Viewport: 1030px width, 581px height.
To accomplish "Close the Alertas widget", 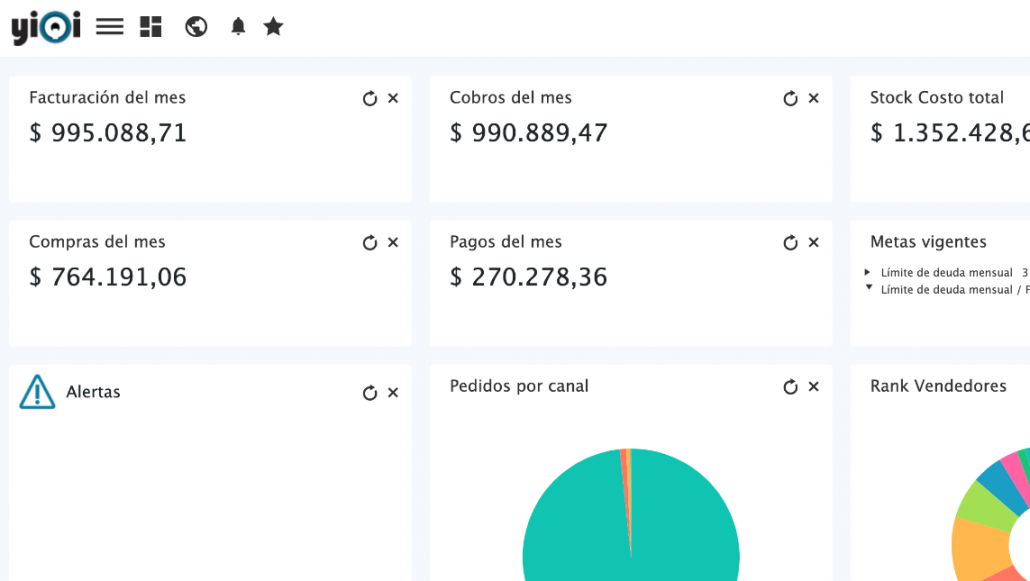I will point(393,392).
